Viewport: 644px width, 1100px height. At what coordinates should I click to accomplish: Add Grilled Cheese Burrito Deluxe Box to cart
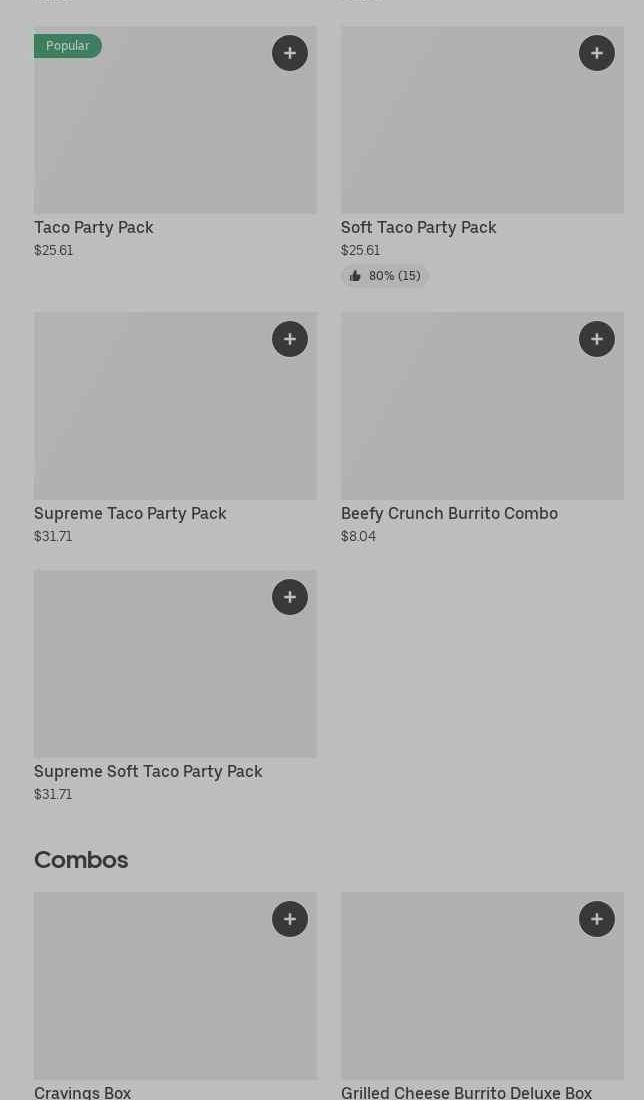coord(597,919)
